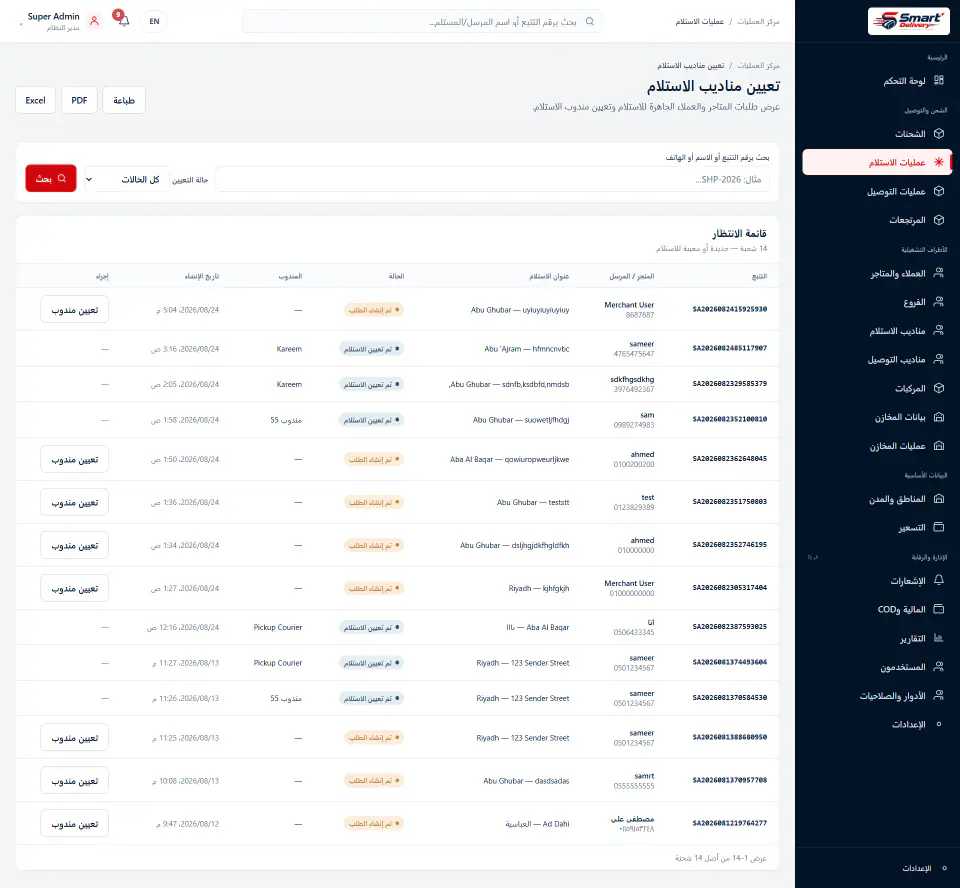
Task: Click the red بحث search button
Action: pos(51,178)
